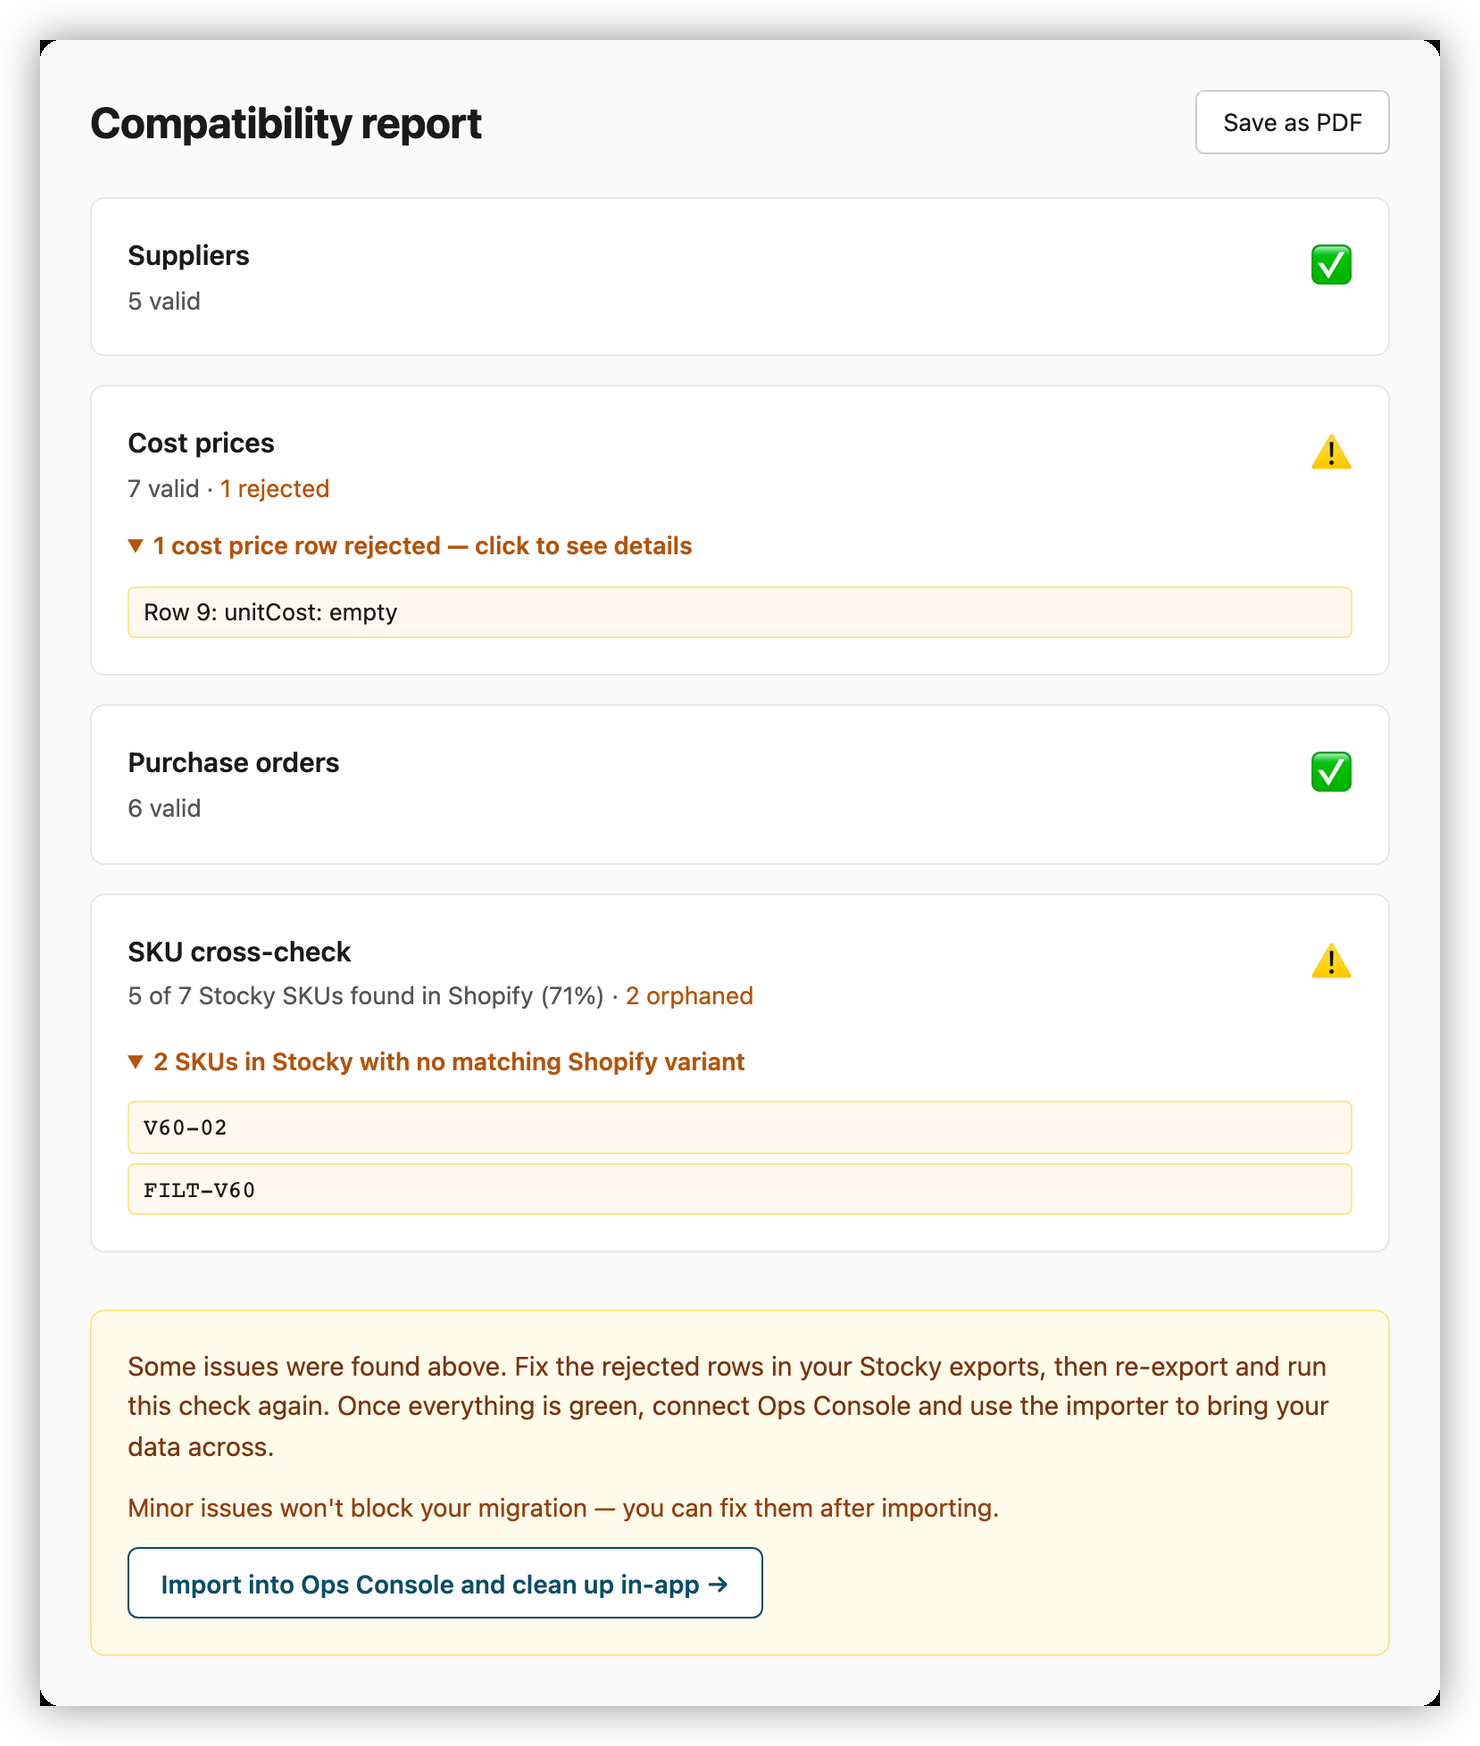Select the orphaned SKU FILT-V60
The width and height of the screenshot is (1480, 1746).
click(740, 1189)
